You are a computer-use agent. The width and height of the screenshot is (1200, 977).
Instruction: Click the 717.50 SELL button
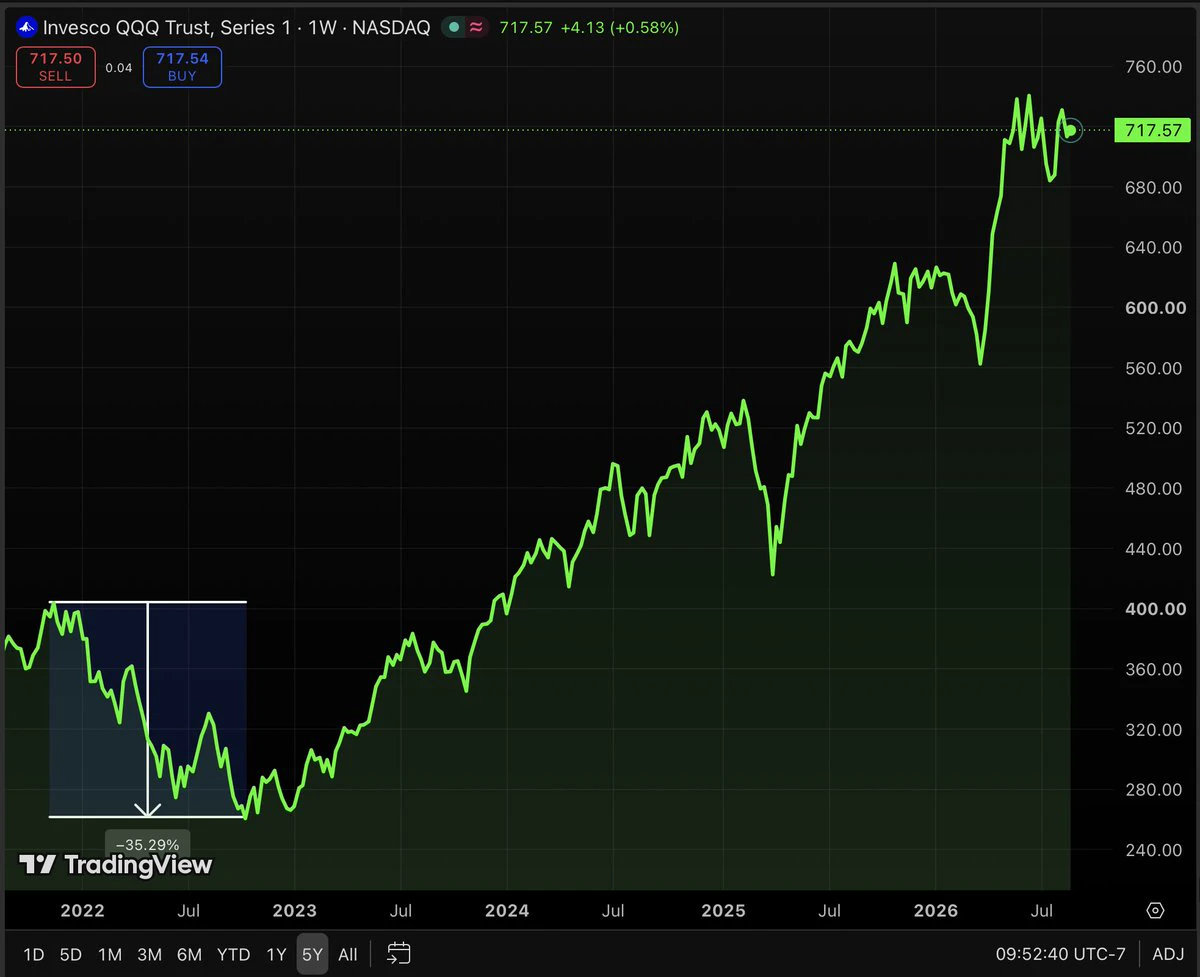pyautogui.click(x=56, y=67)
